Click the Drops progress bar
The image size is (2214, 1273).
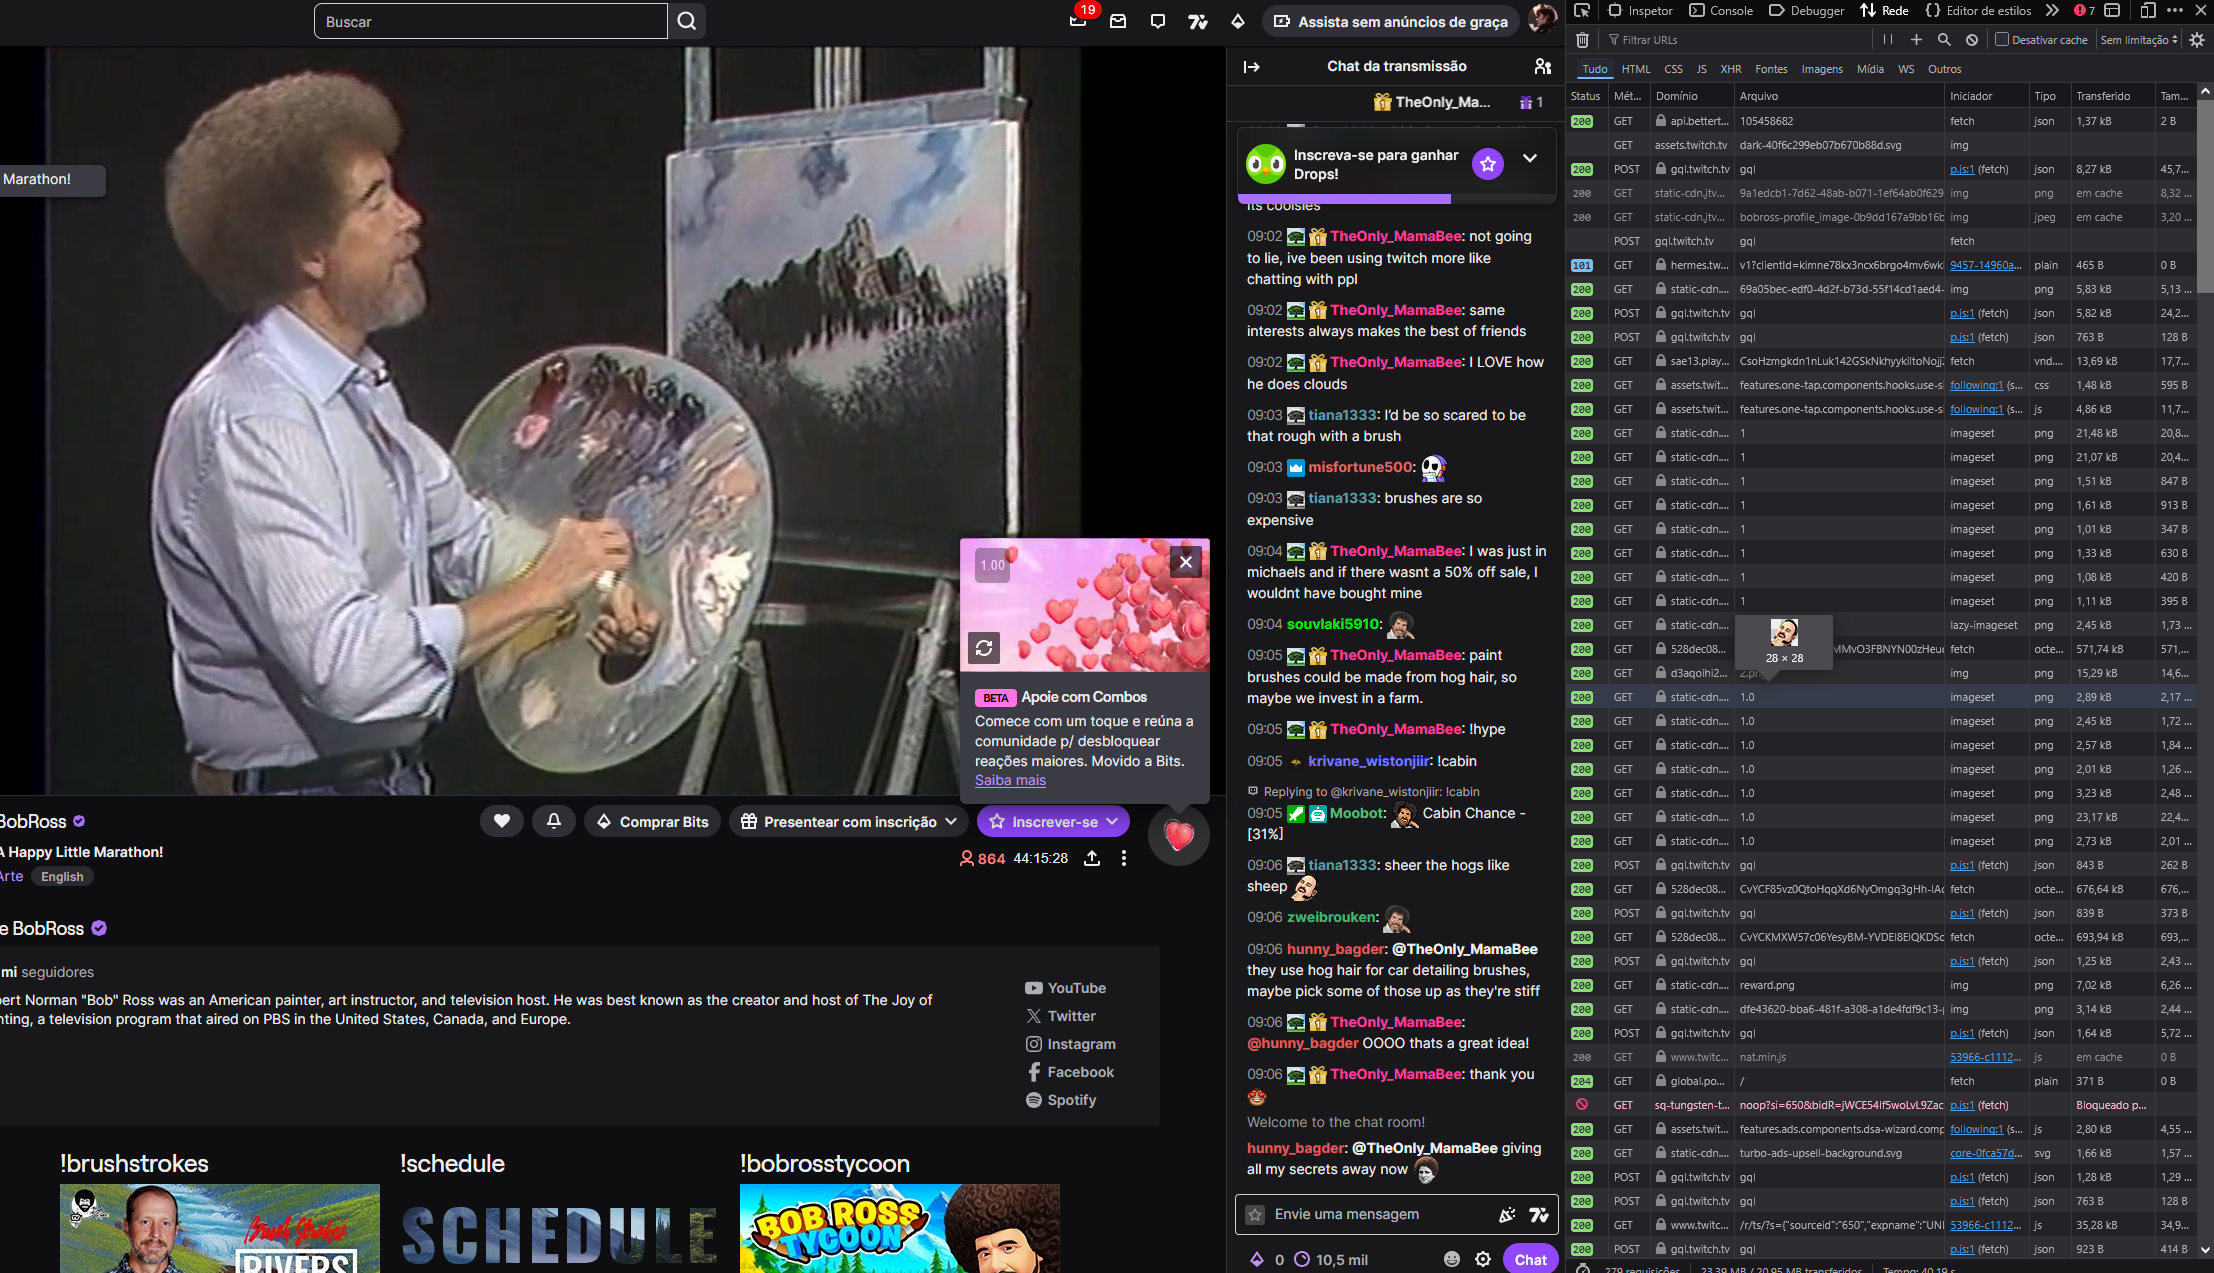[x=1344, y=199]
